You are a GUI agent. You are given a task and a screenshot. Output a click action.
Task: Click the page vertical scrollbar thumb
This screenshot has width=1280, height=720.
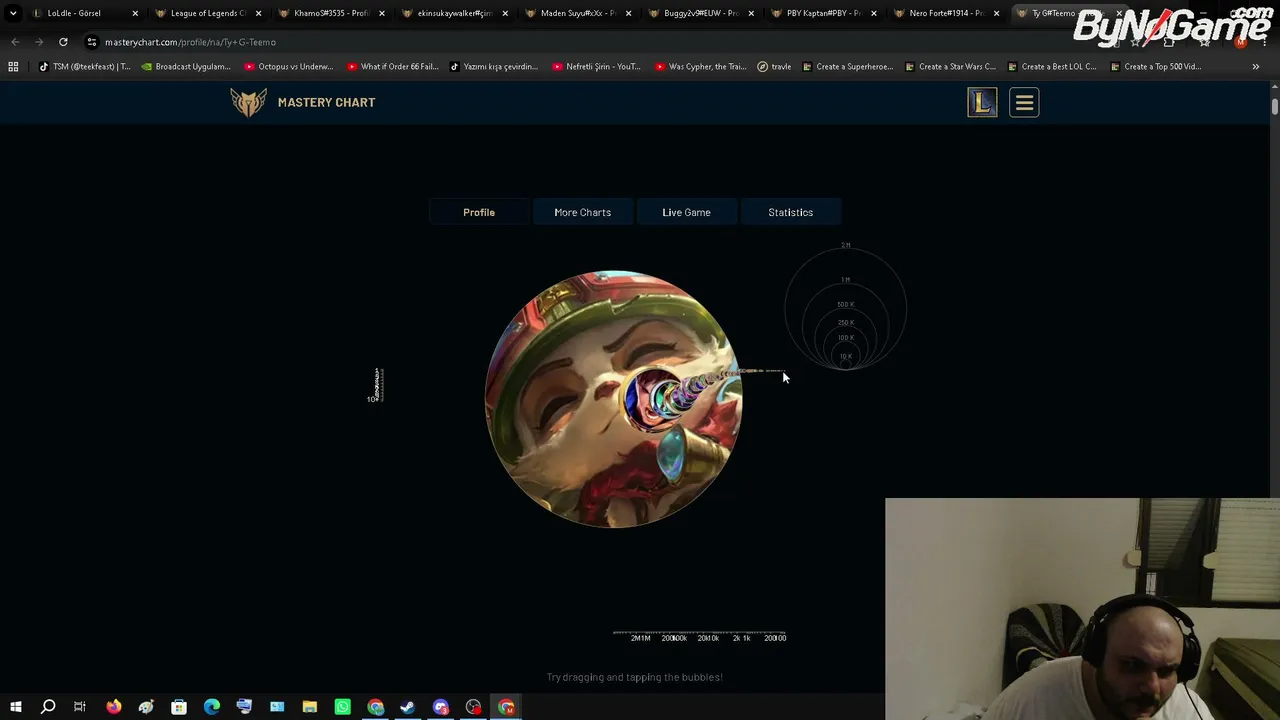pos(1274,106)
